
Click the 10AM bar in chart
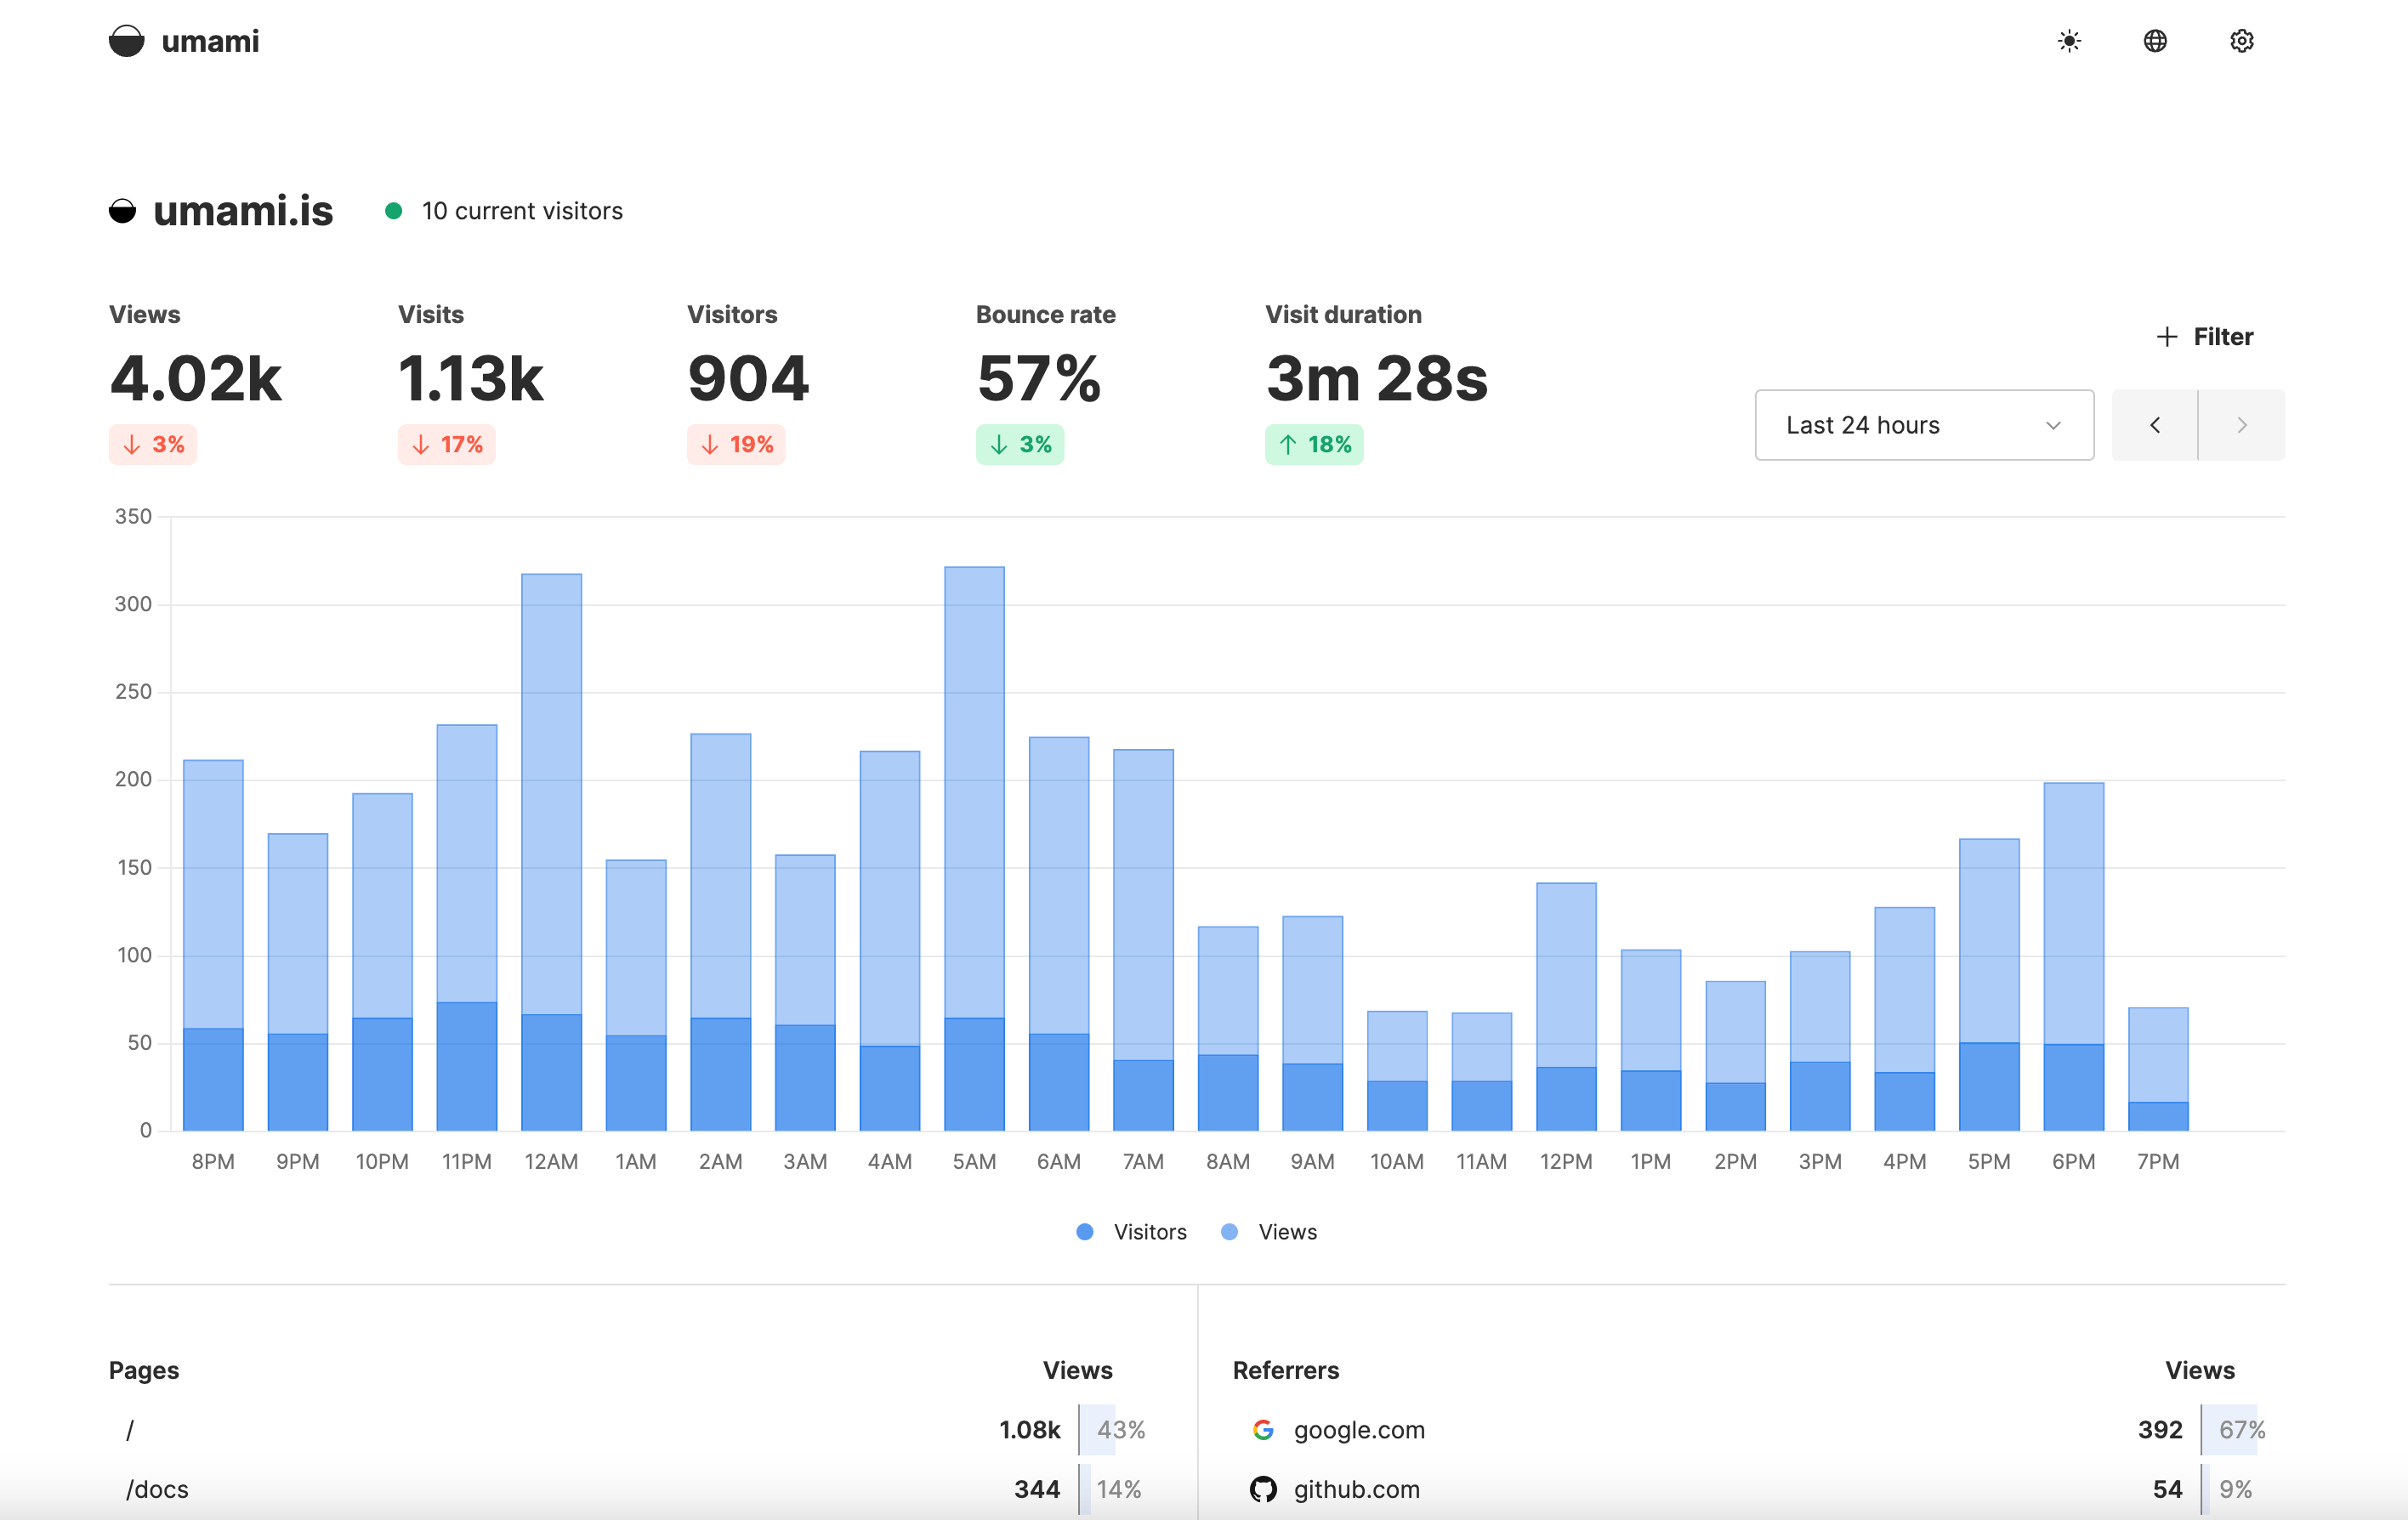click(1397, 1071)
